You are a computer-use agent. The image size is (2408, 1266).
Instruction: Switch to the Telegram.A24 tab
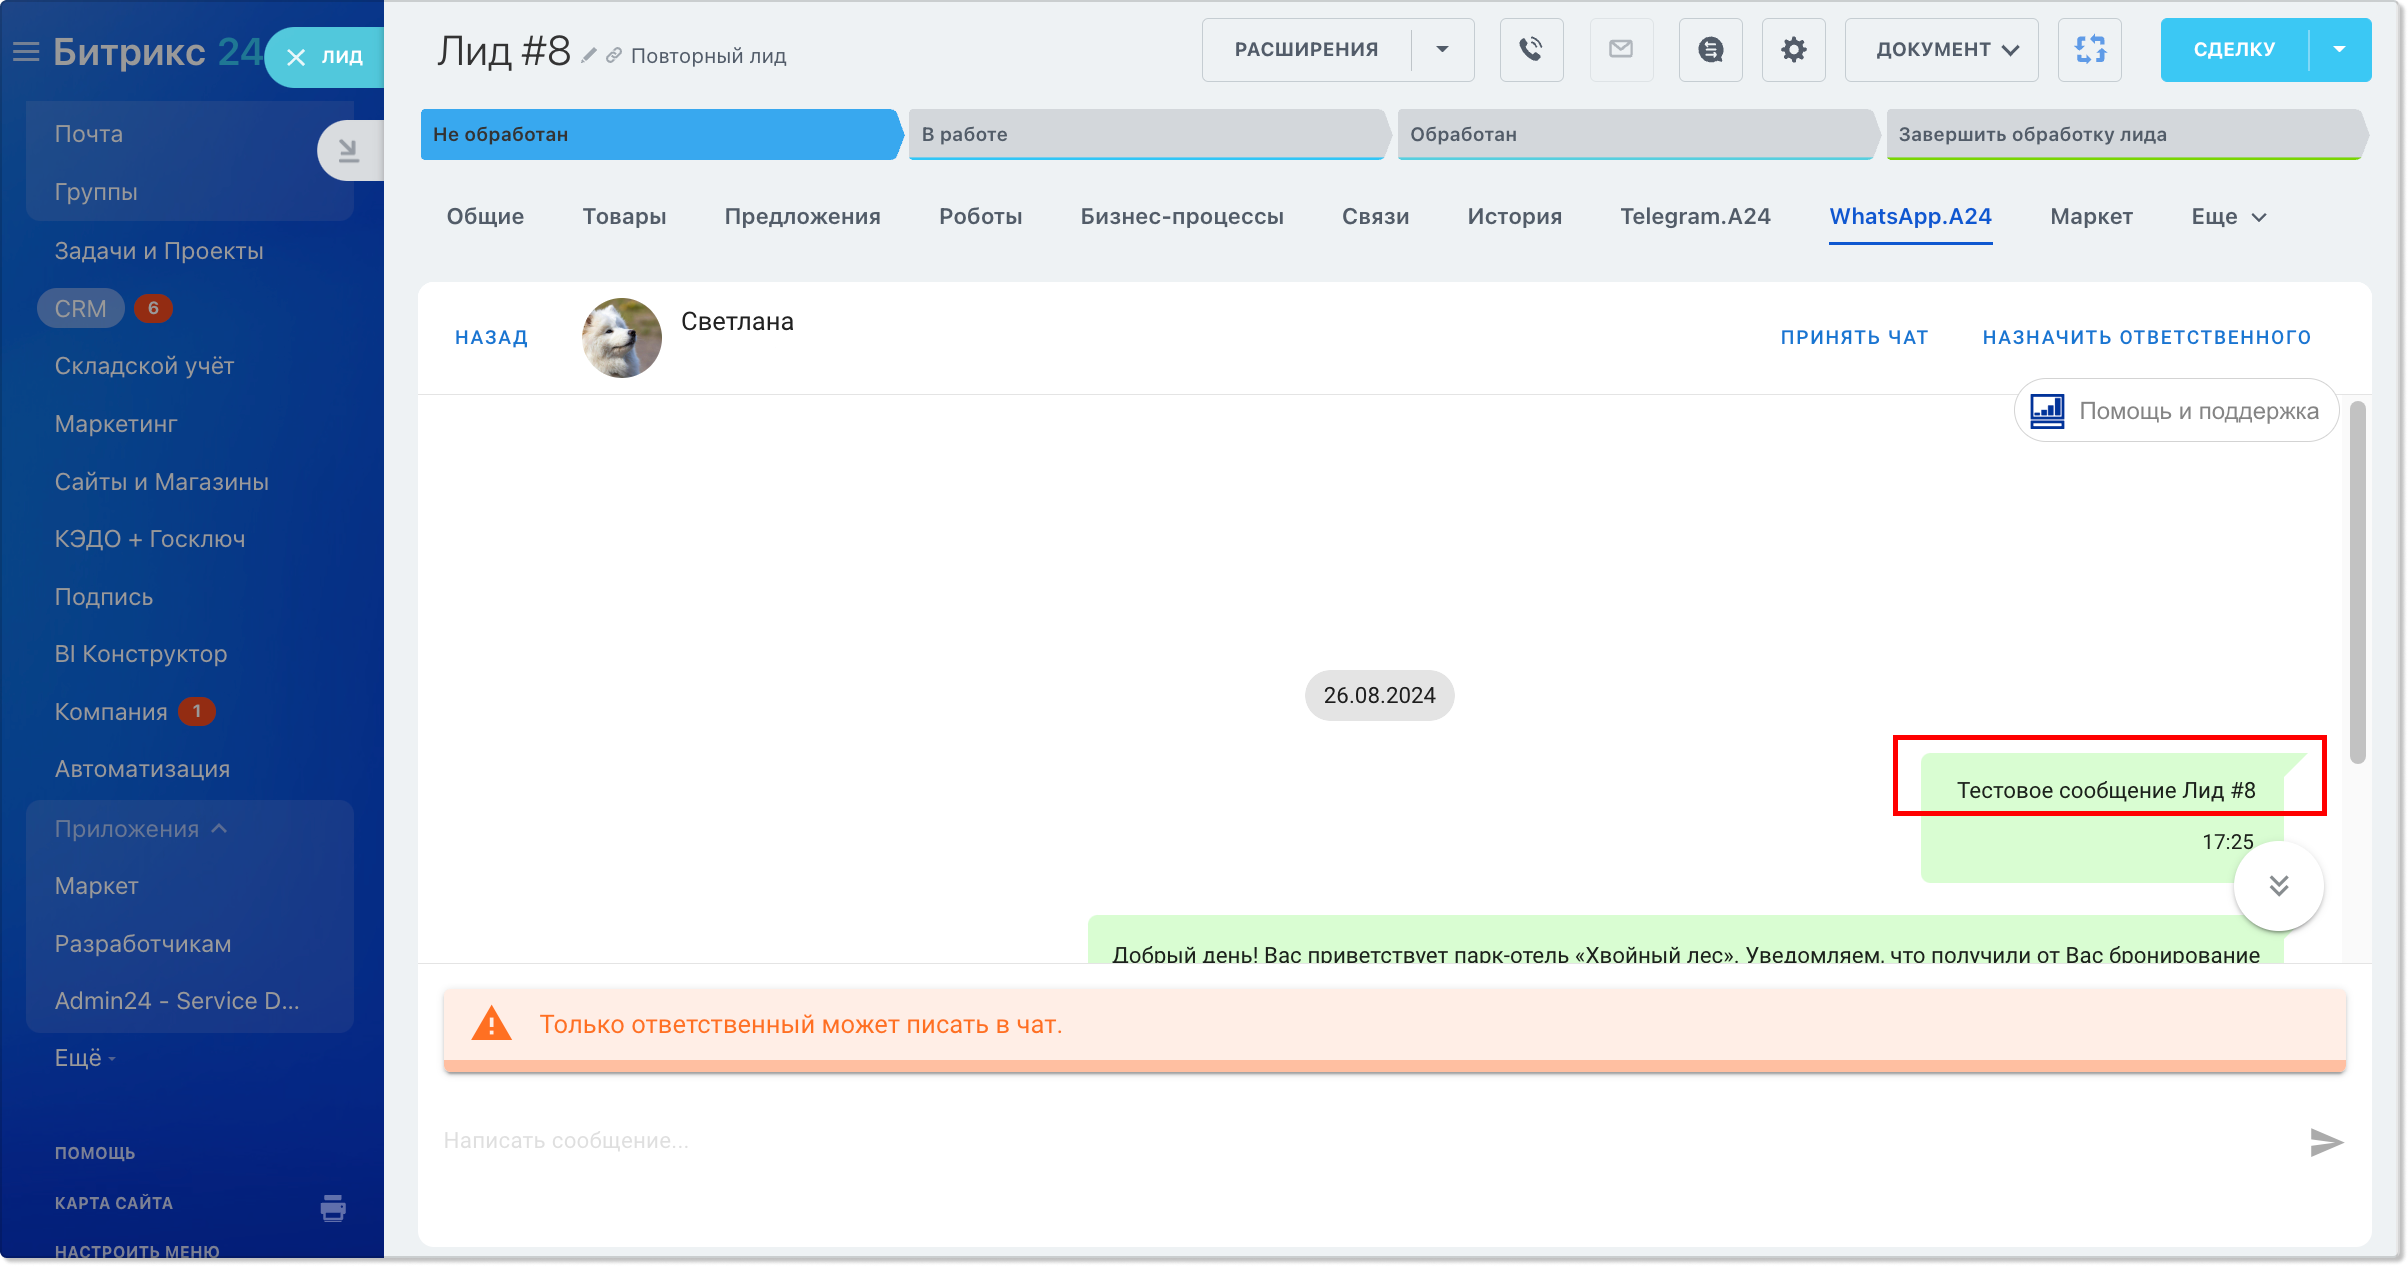pyautogui.click(x=1695, y=217)
